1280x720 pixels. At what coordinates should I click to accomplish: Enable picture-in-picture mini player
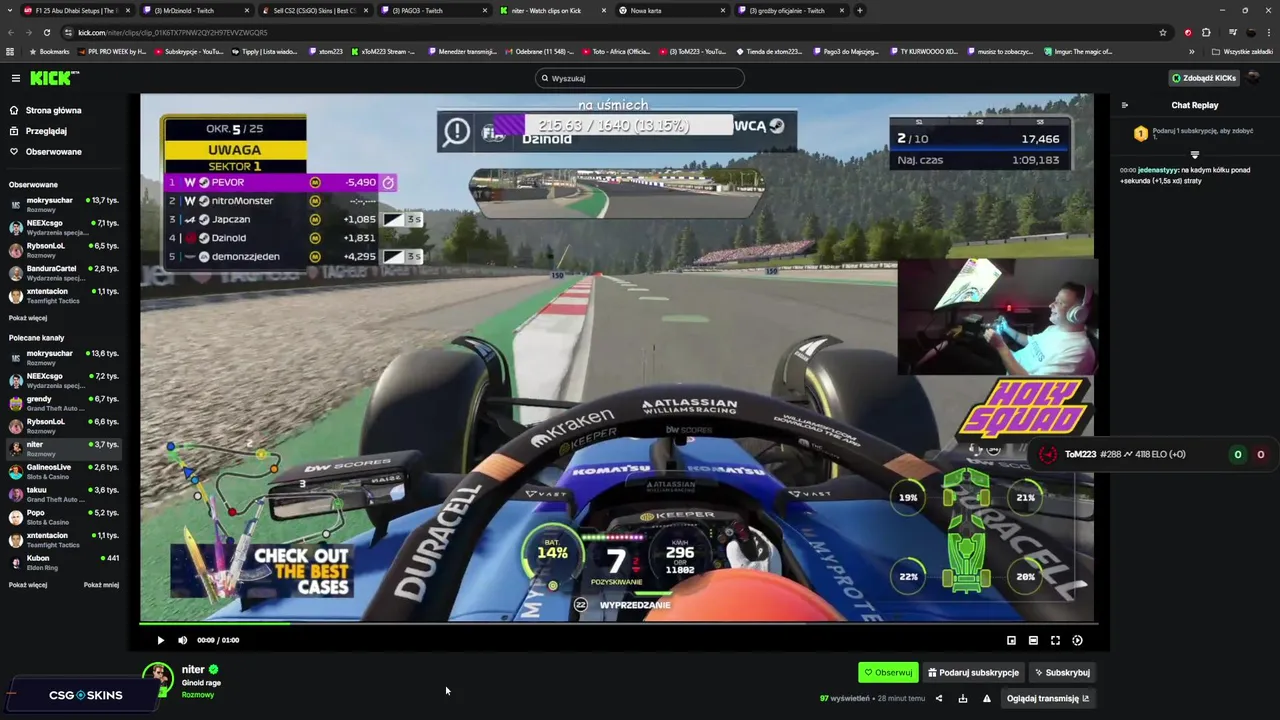1011,640
